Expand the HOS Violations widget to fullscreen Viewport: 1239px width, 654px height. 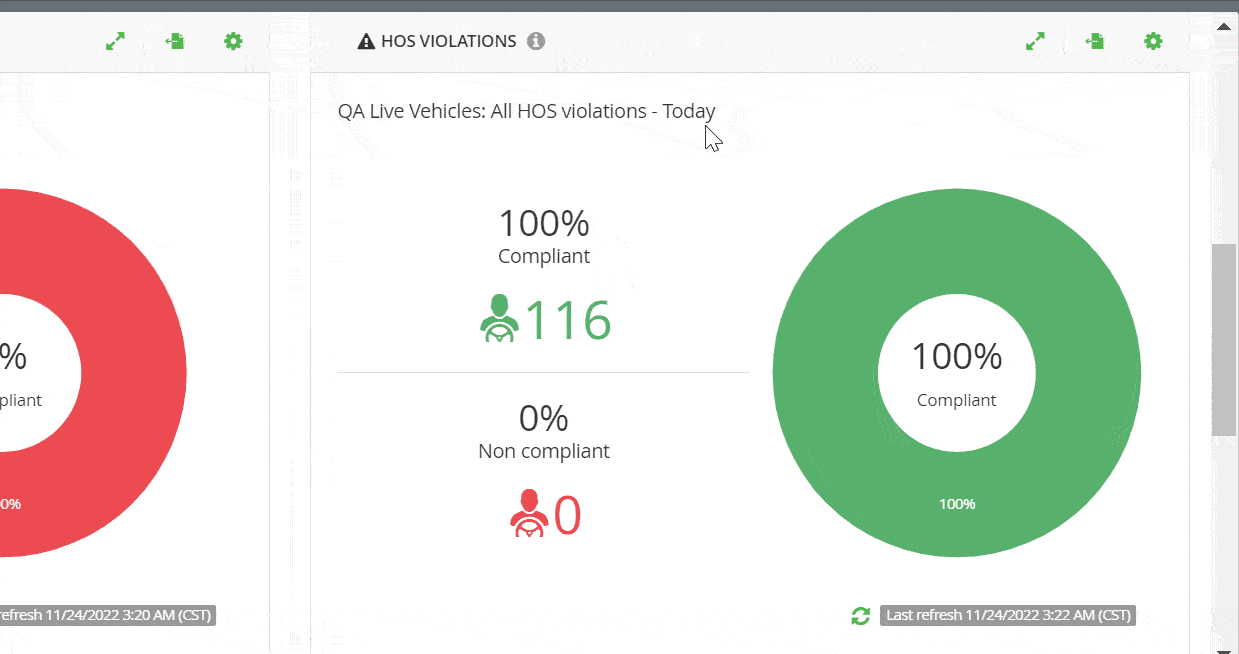[x=1035, y=41]
